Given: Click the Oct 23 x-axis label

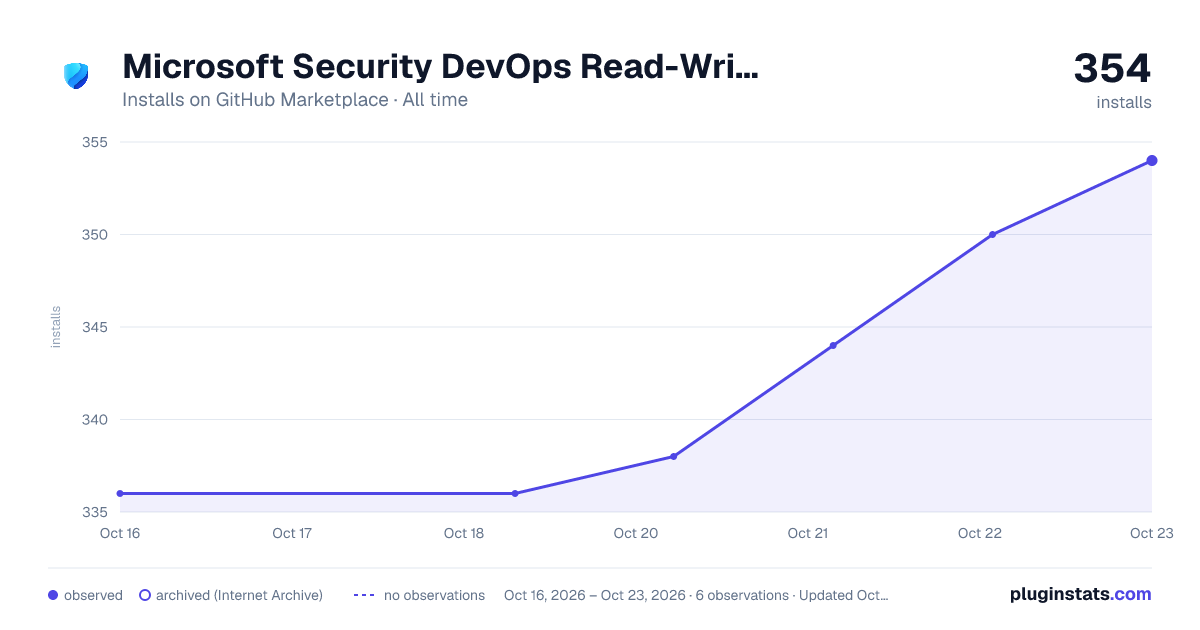Looking at the screenshot, I should coord(1150,534).
